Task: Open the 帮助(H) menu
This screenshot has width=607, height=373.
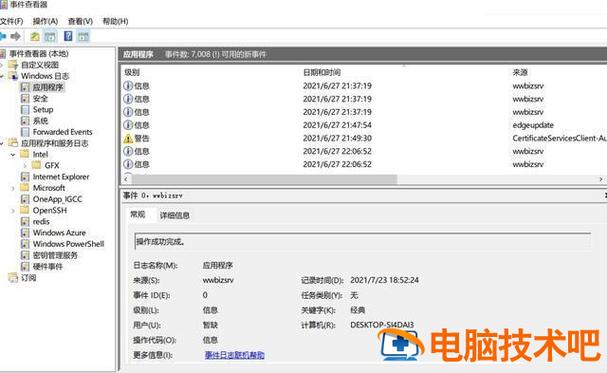Action: click(x=115, y=21)
